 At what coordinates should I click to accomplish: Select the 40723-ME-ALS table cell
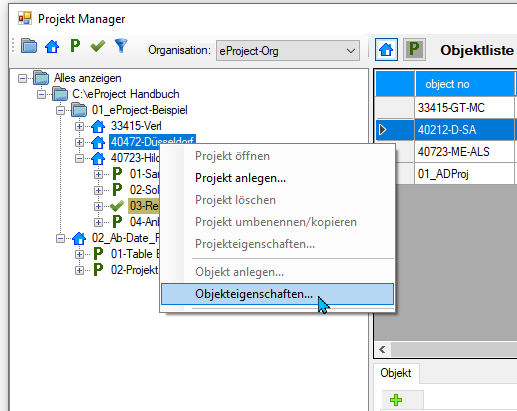pos(465,152)
